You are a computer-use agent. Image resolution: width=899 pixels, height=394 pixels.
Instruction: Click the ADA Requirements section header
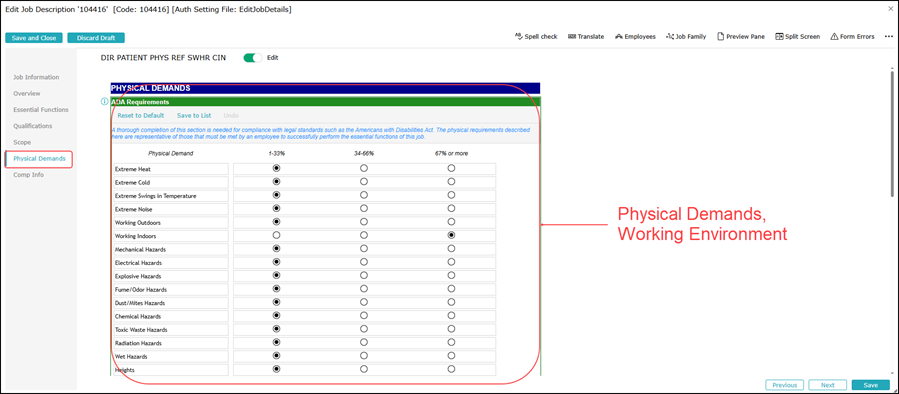325,102
